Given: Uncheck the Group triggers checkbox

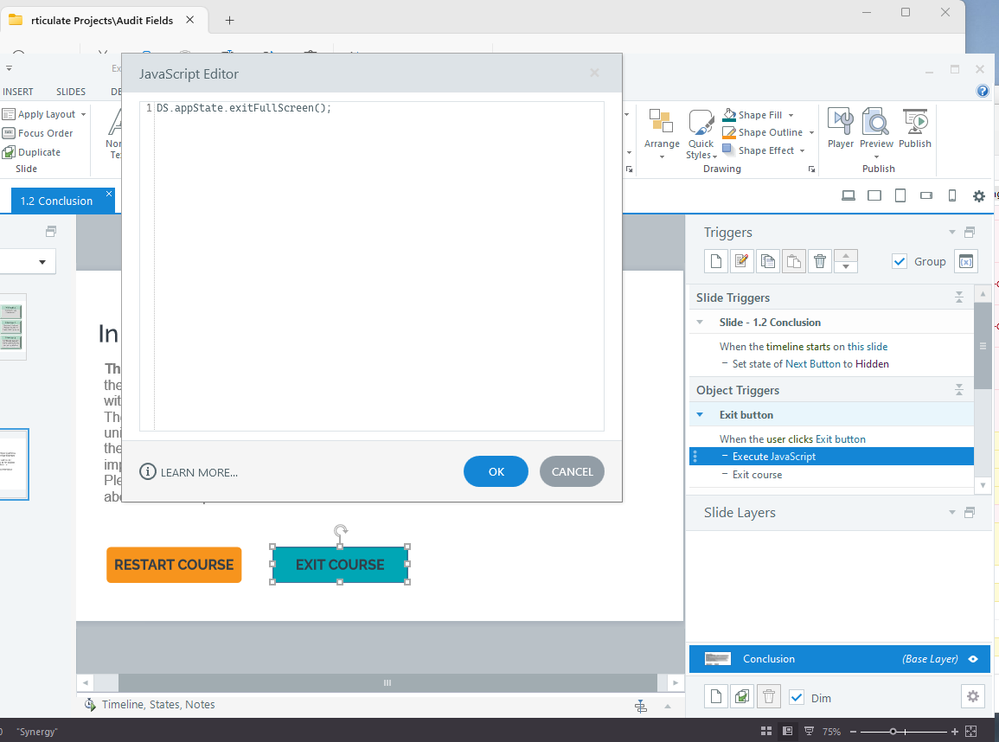Looking at the screenshot, I should [x=899, y=261].
